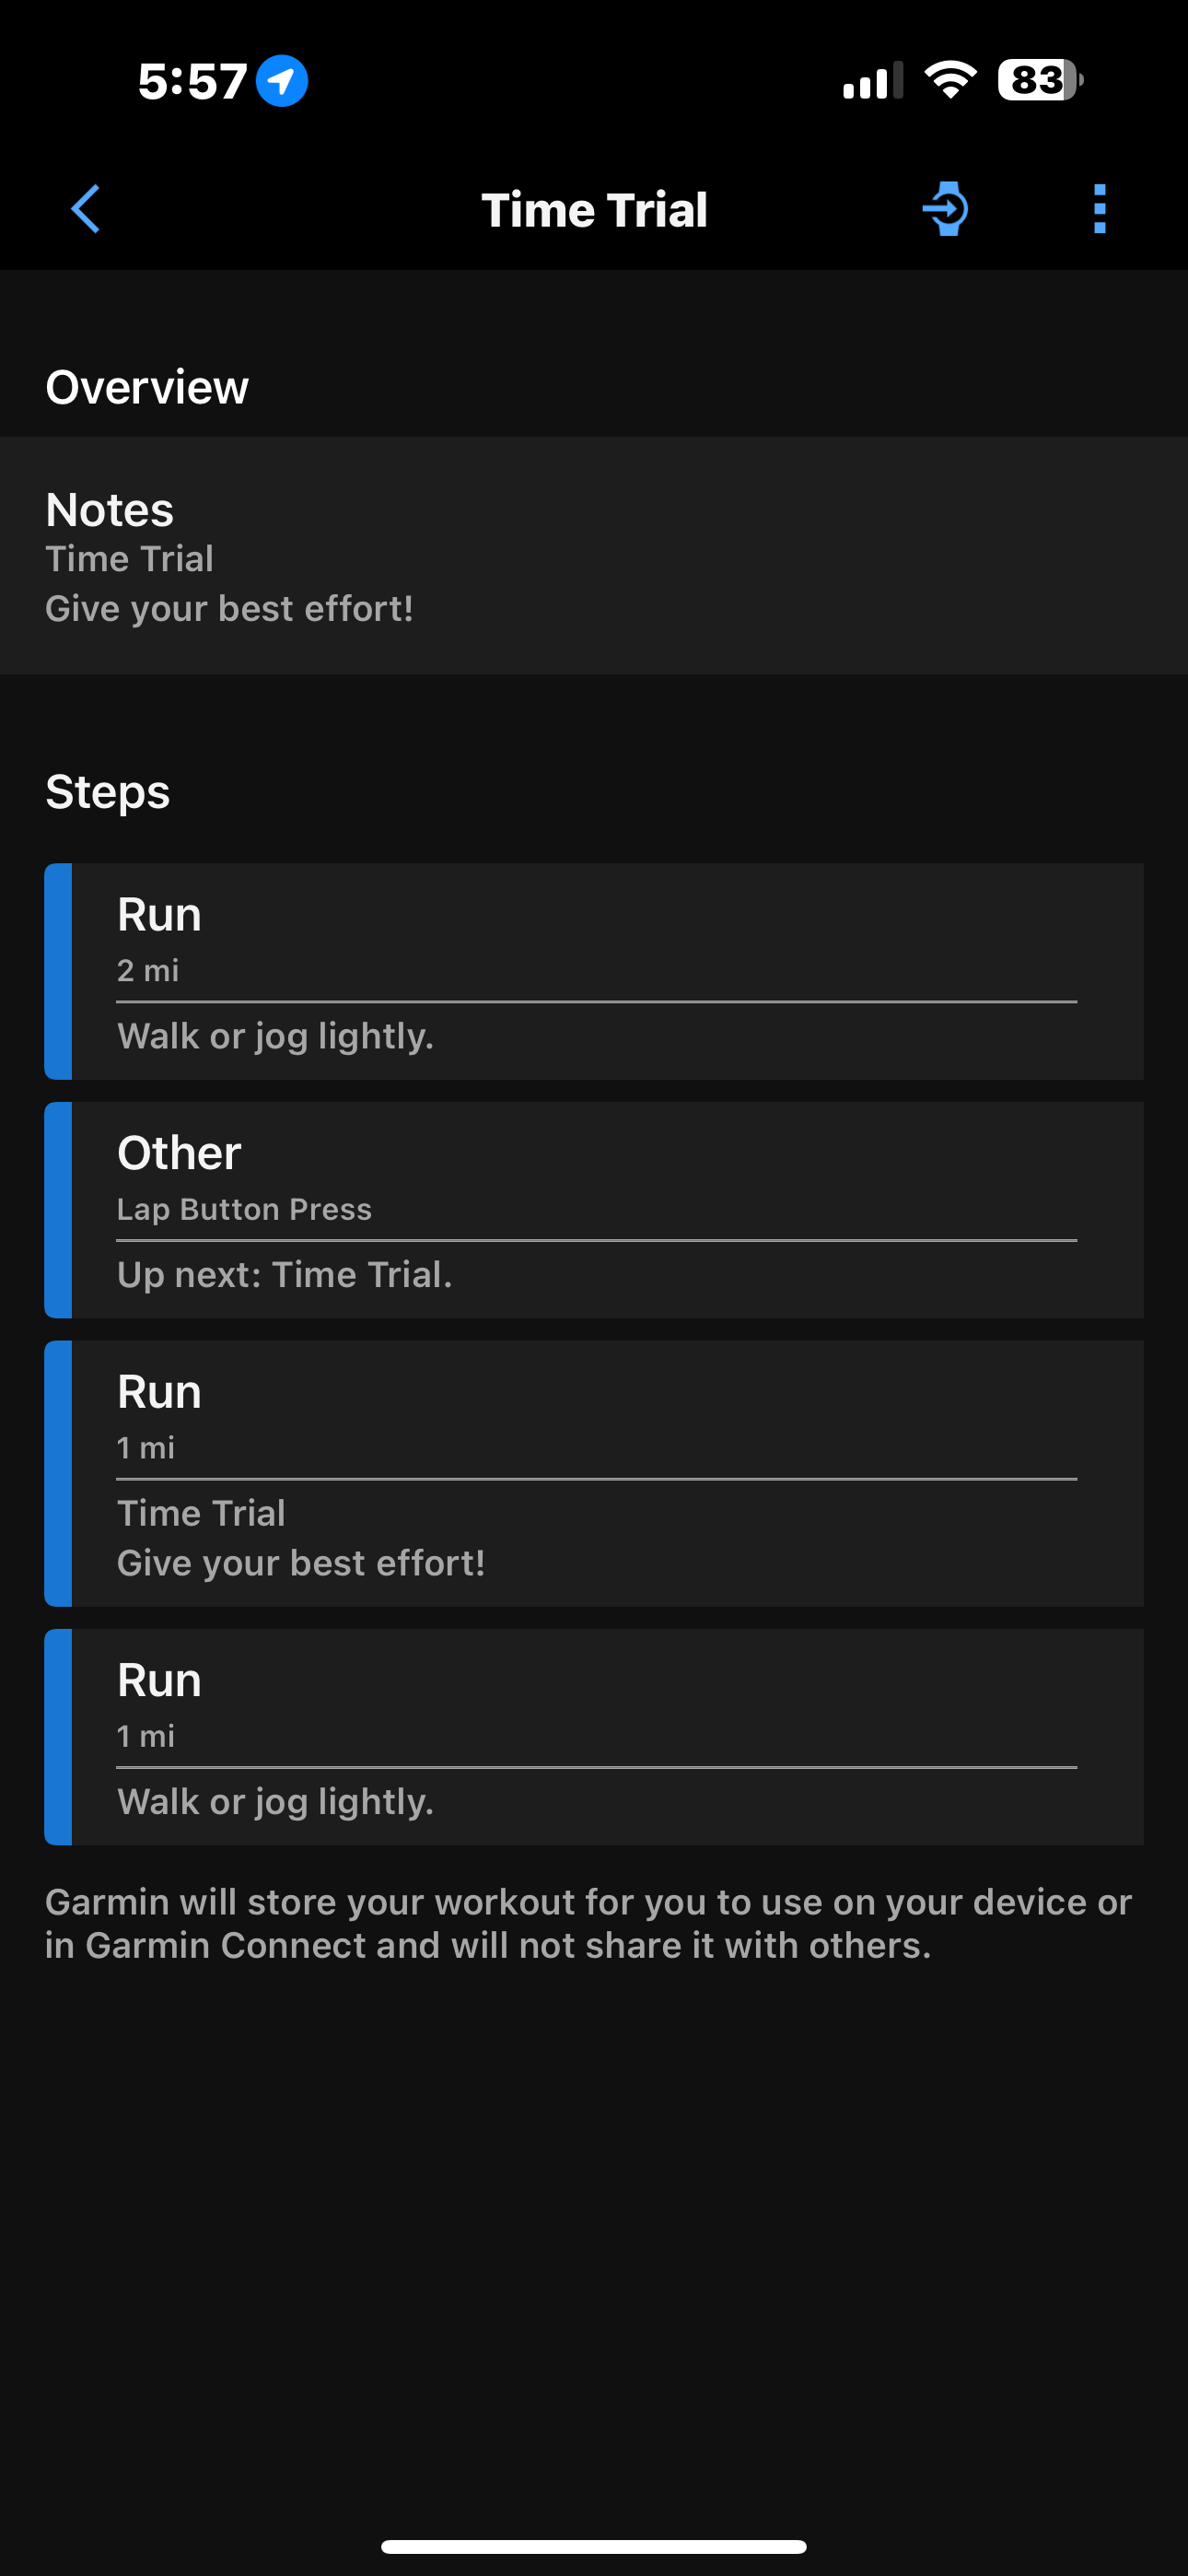
Task: Tap the Overview section heading
Action: [x=147, y=387]
